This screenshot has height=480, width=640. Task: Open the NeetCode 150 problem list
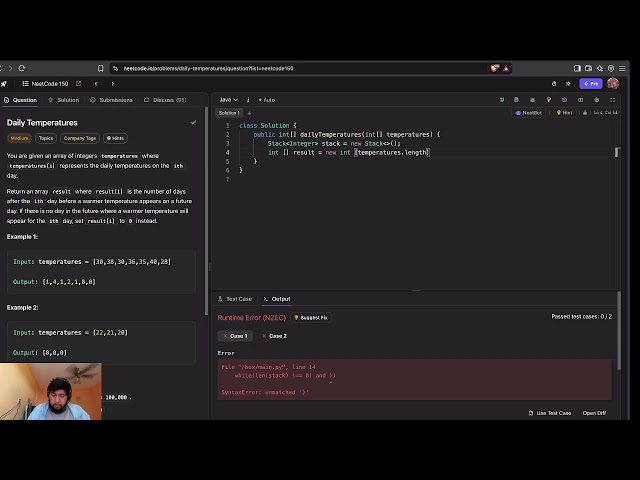coord(45,84)
